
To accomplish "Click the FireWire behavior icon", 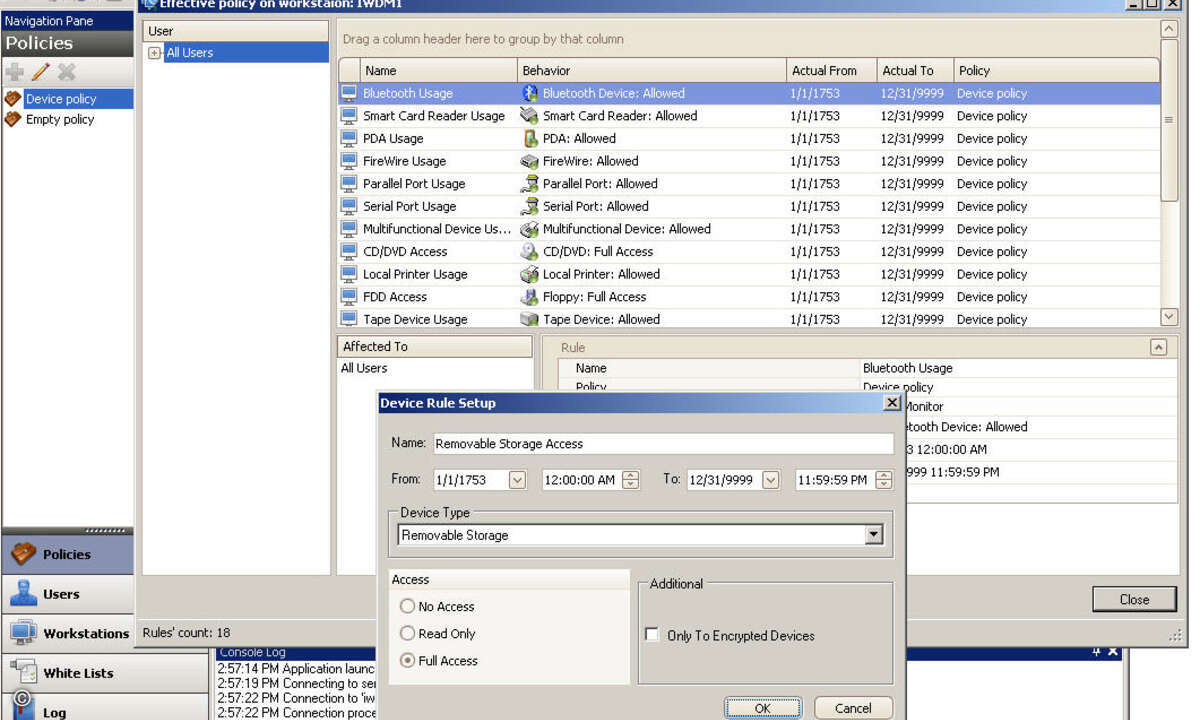I will coord(530,161).
